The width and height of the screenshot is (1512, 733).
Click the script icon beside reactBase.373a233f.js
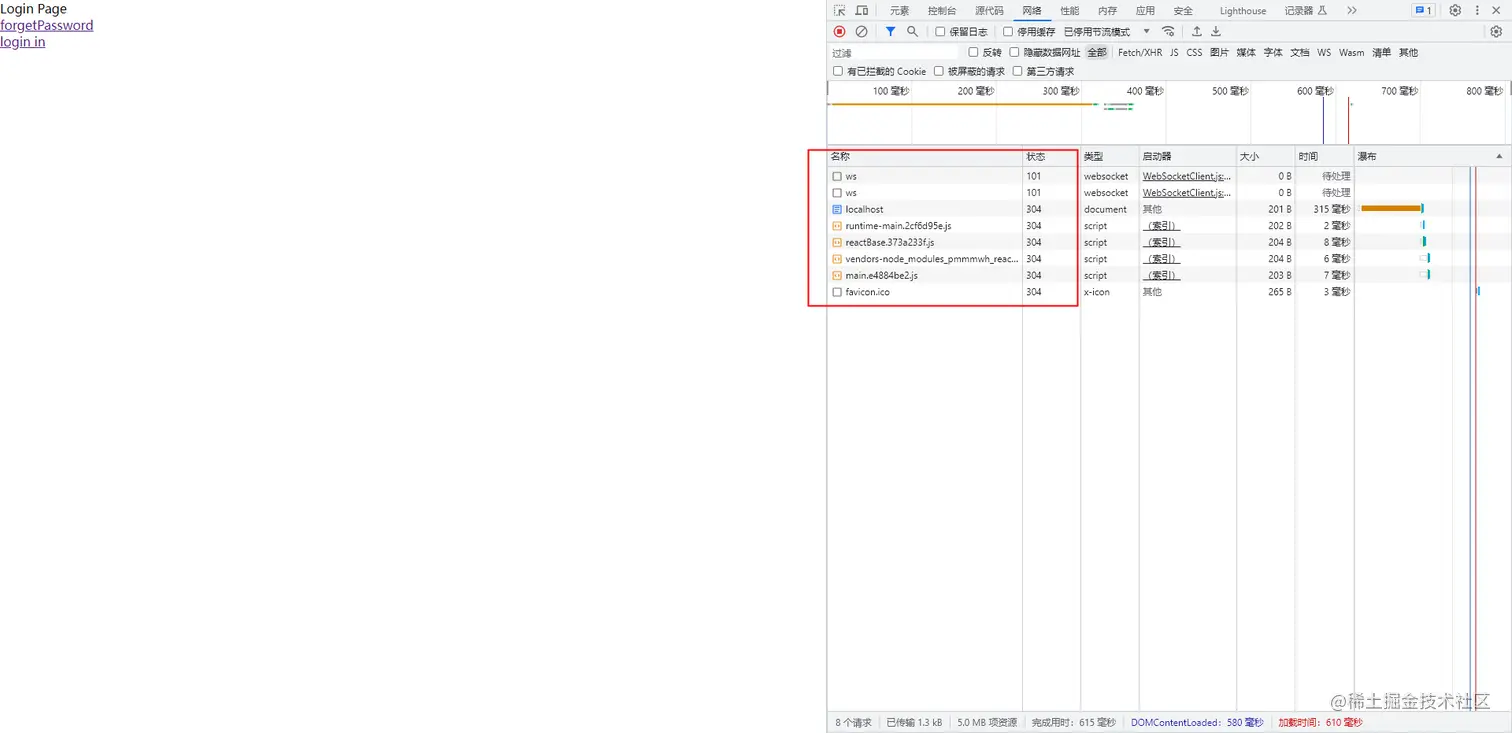[837, 242]
